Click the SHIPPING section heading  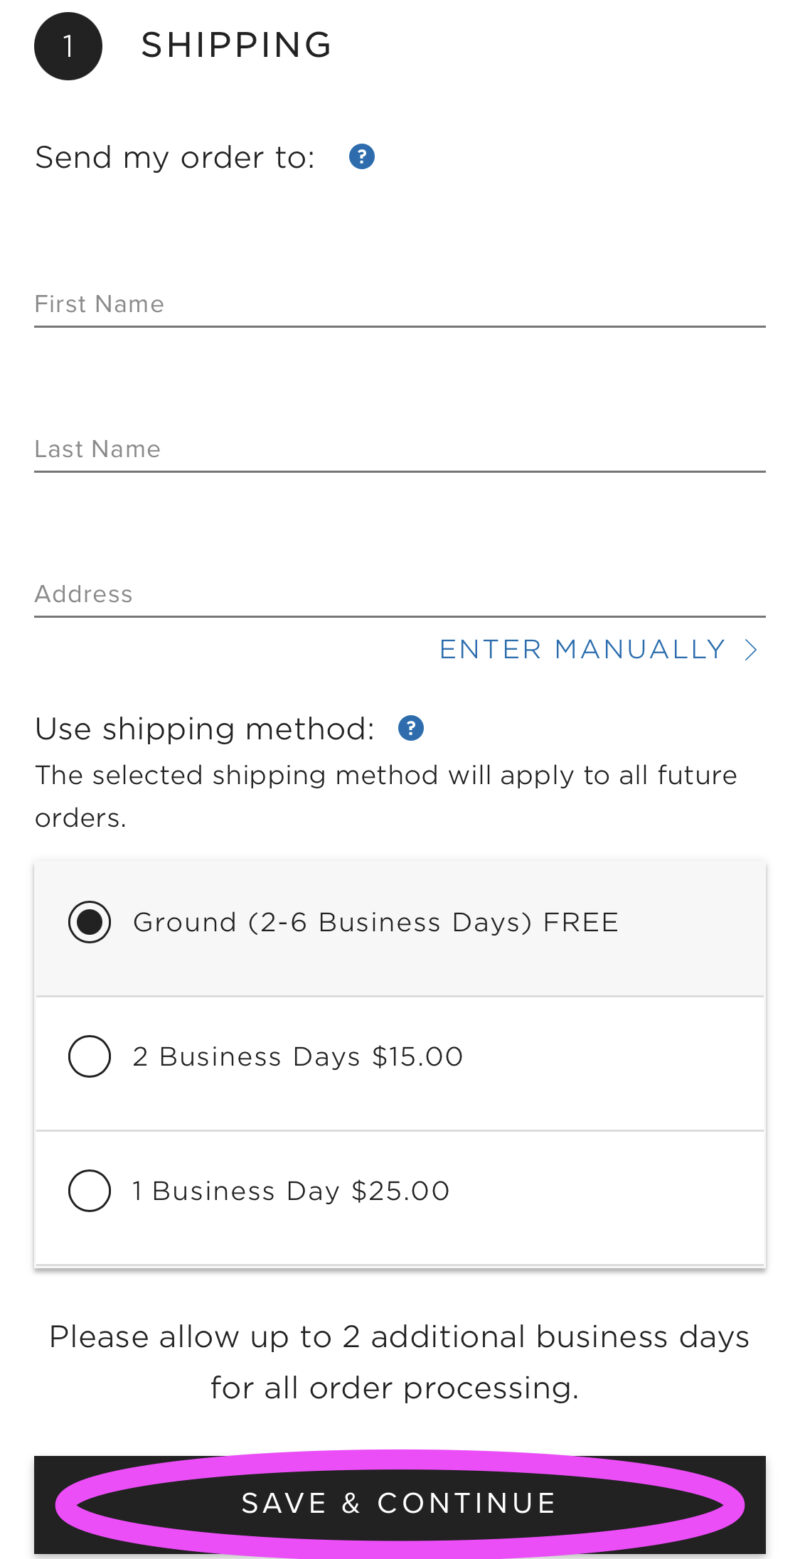(236, 45)
